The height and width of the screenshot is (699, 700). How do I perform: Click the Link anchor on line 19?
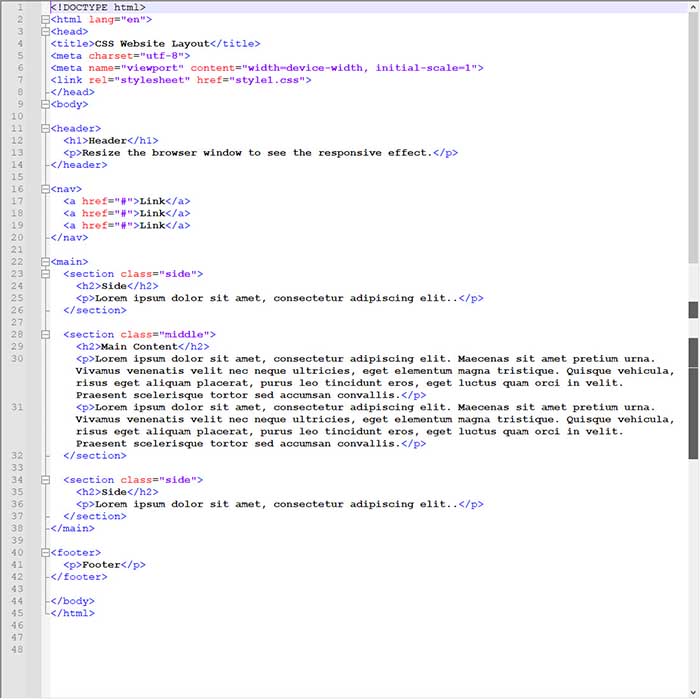(x=152, y=225)
